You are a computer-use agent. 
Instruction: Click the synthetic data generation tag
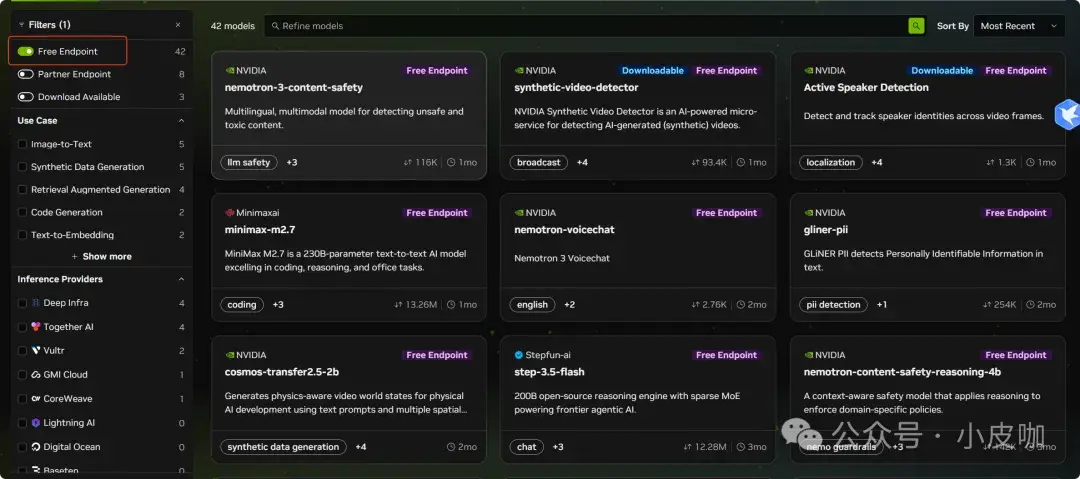tap(283, 447)
